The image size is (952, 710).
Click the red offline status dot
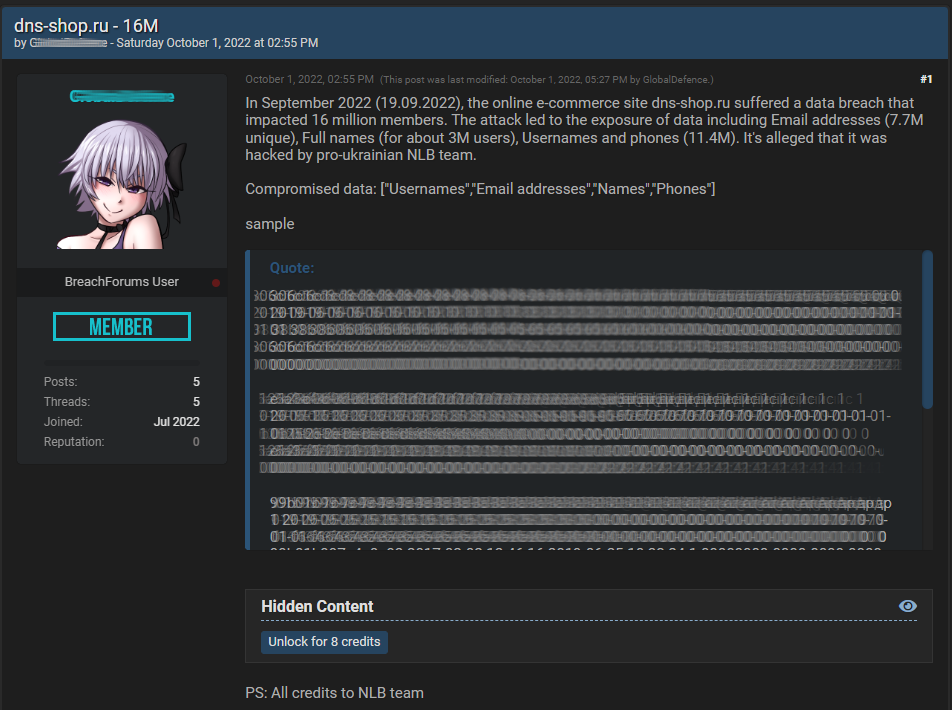click(216, 283)
